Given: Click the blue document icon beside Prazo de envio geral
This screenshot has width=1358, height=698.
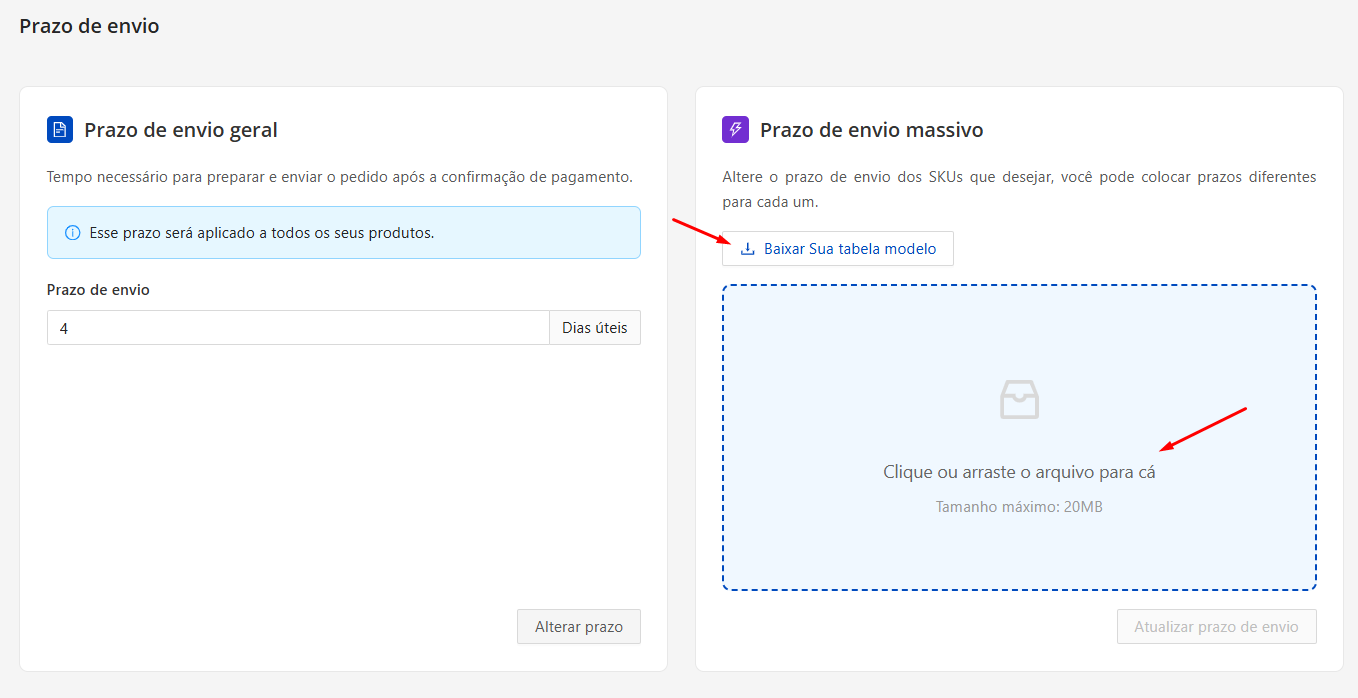Looking at the screenshot, I should pyautogui.click(x=60, y=130).
